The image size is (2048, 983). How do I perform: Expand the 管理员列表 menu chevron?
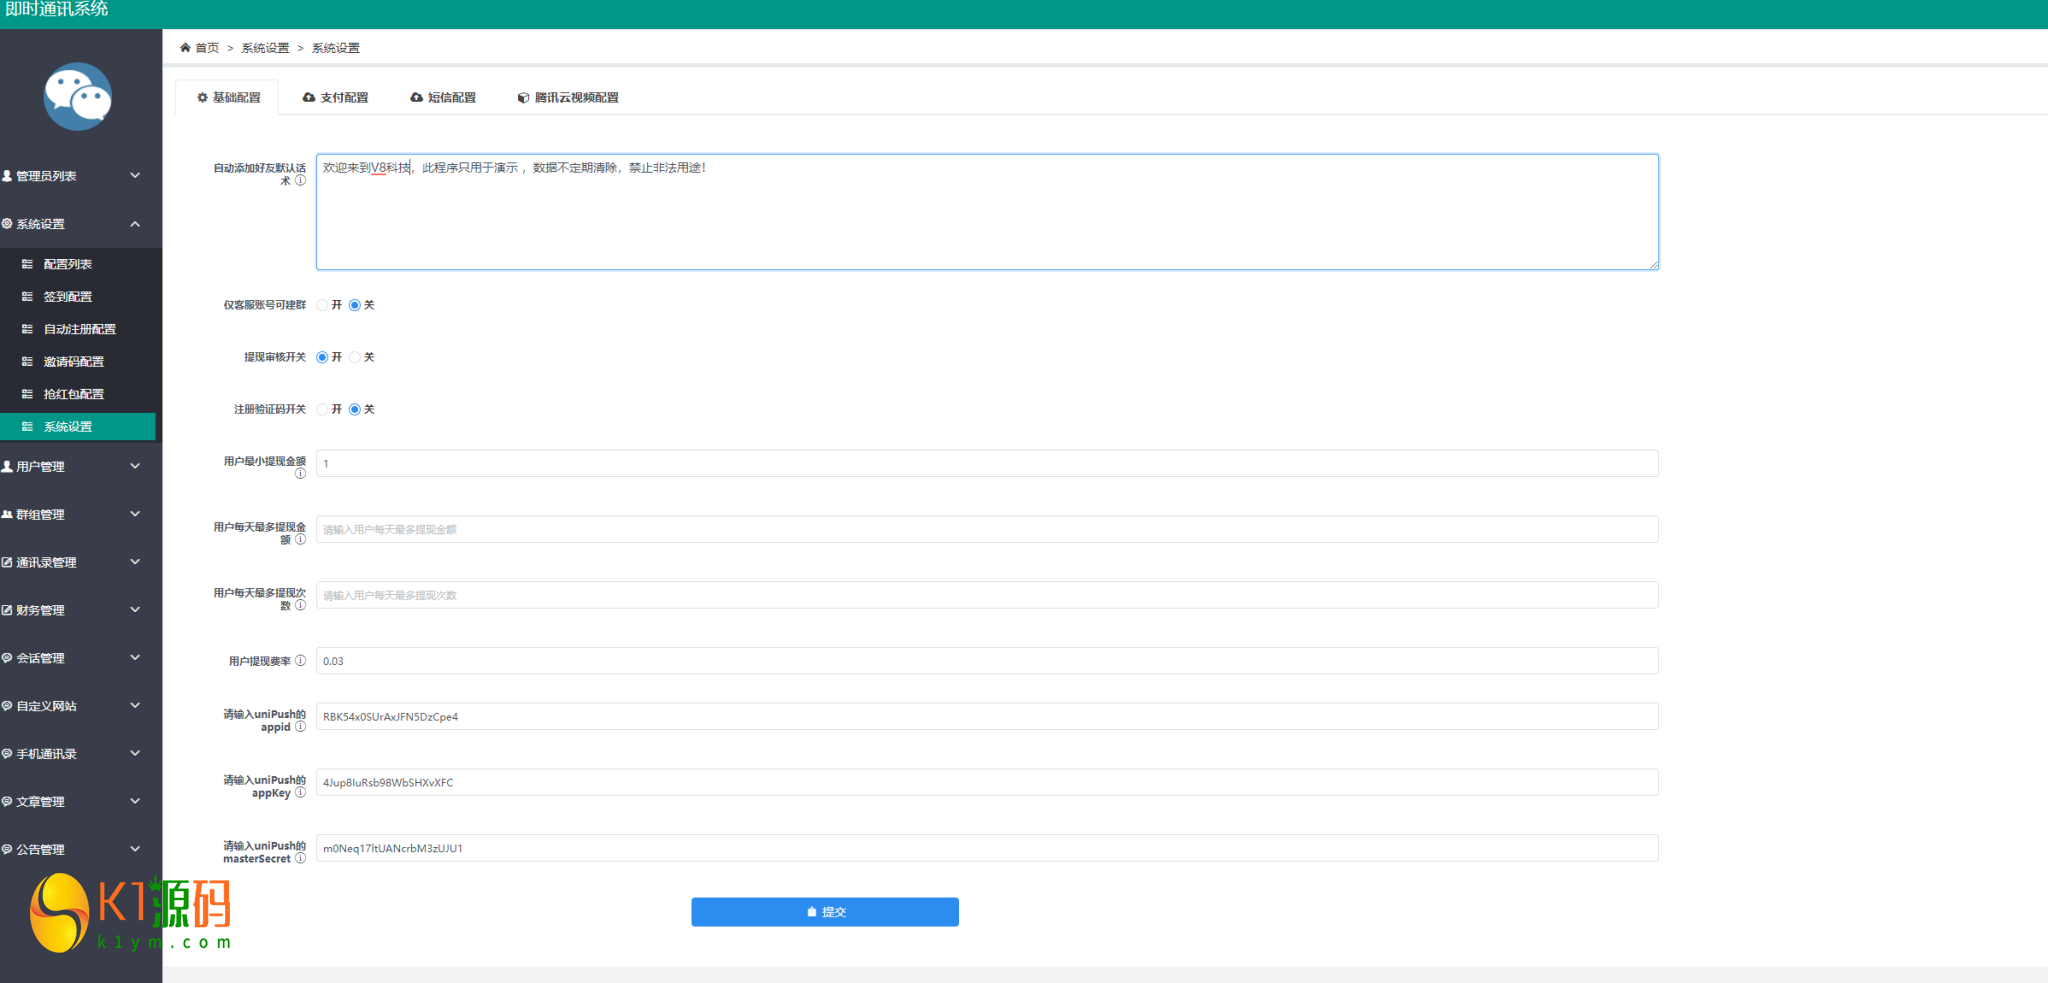coord(135,176)
